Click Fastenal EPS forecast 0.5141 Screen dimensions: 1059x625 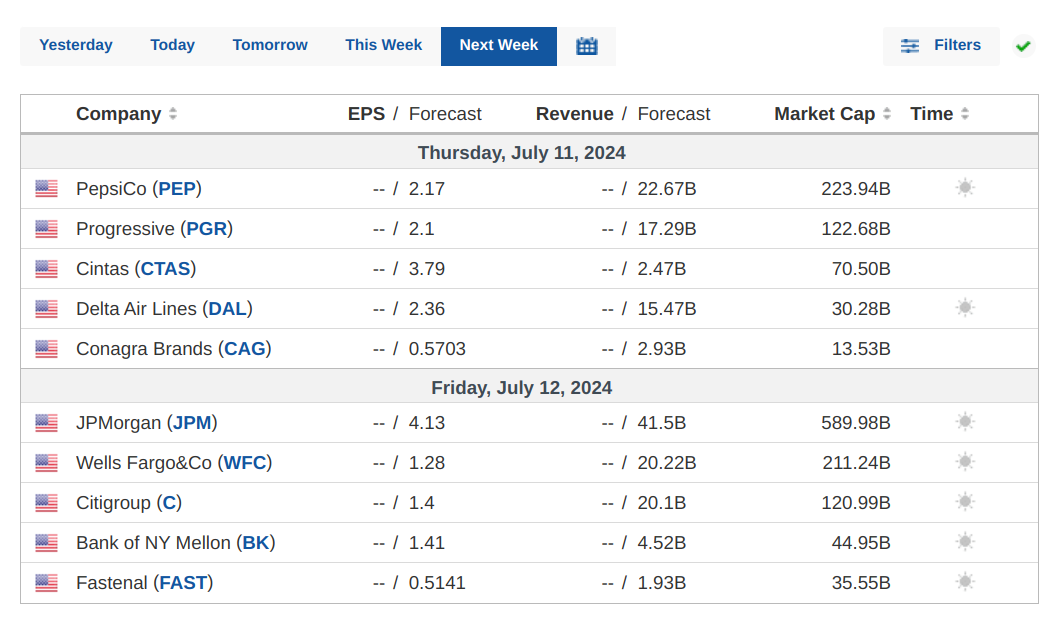click(x=437, y=582)
